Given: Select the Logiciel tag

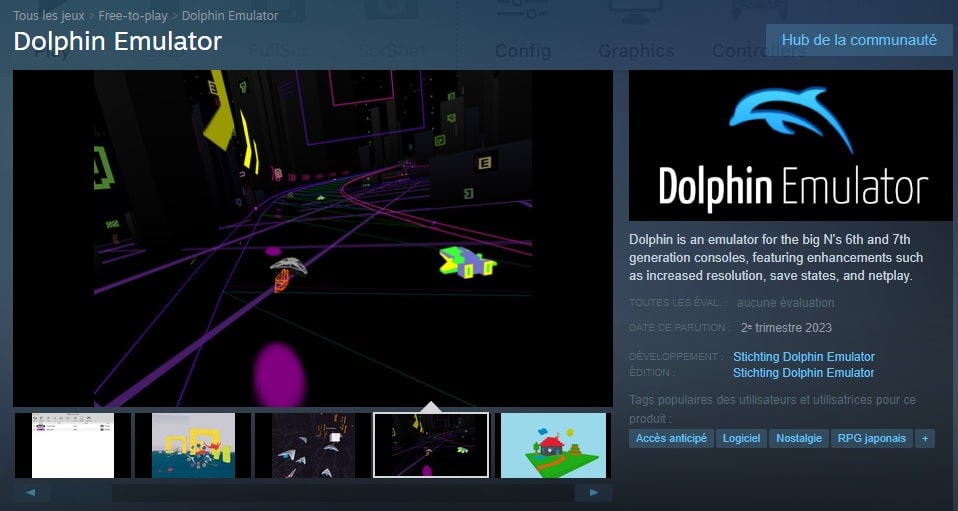Looking at the screenshot, I should tap(741, 438).
